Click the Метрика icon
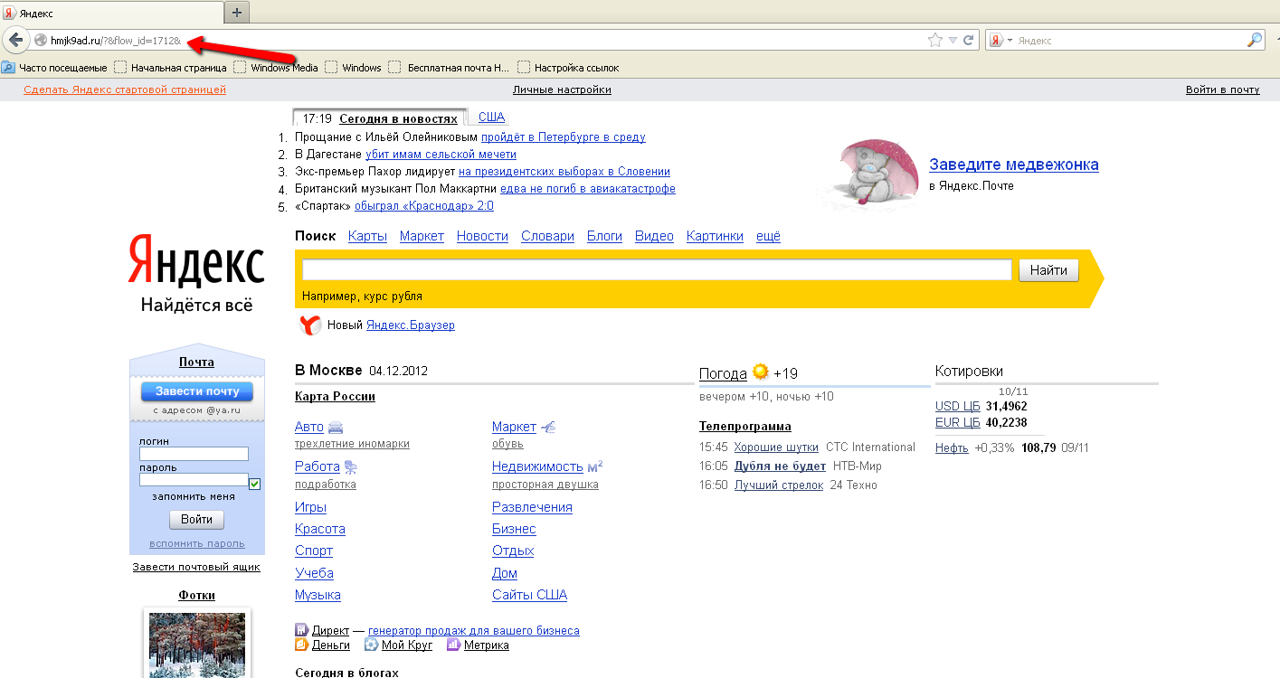Viewport: 1280px width, 678px height. 453,645
